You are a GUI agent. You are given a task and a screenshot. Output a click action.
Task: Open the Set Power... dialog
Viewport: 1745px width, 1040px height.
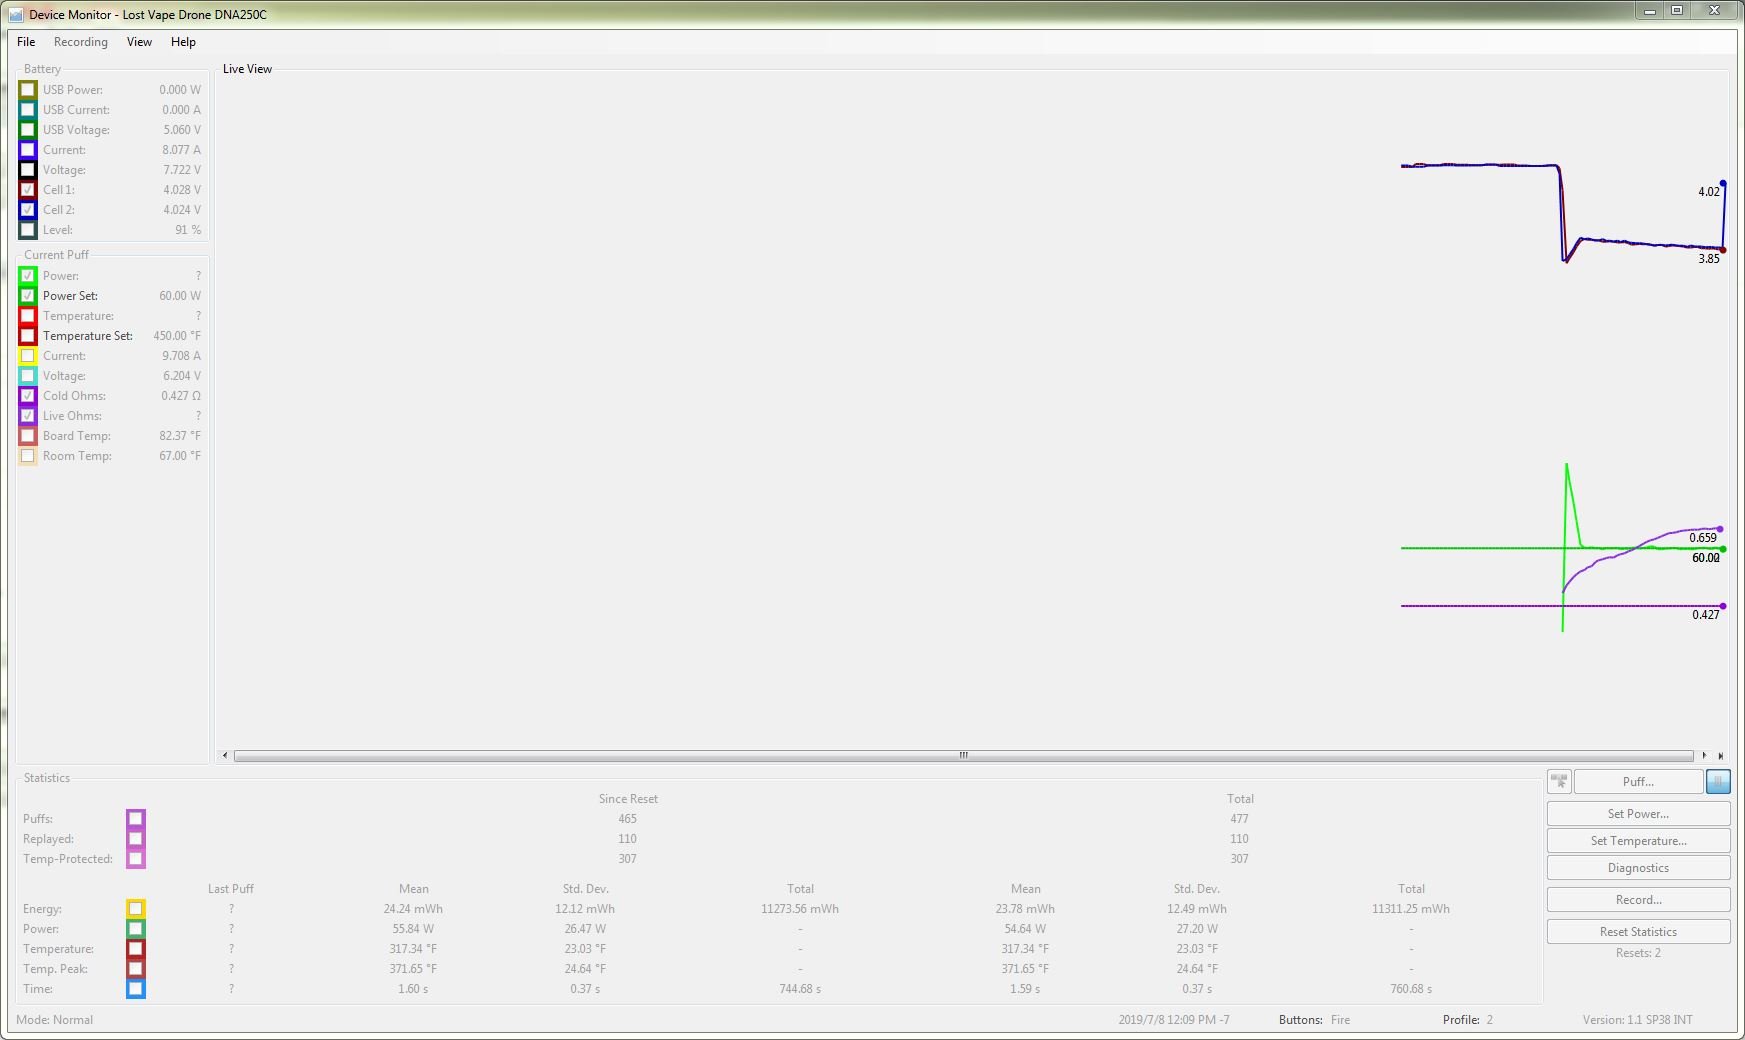click(1638, 814)
